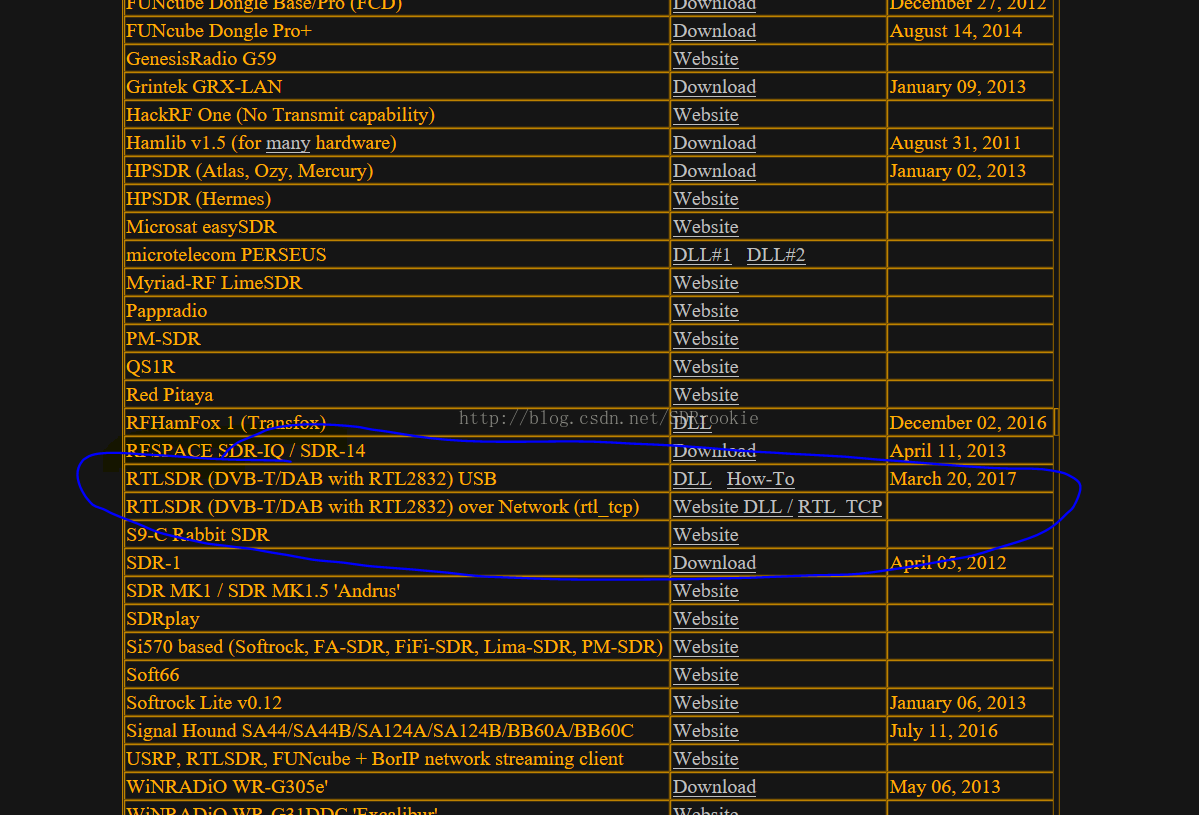Download the SDR-1 driver

point(714,563)
